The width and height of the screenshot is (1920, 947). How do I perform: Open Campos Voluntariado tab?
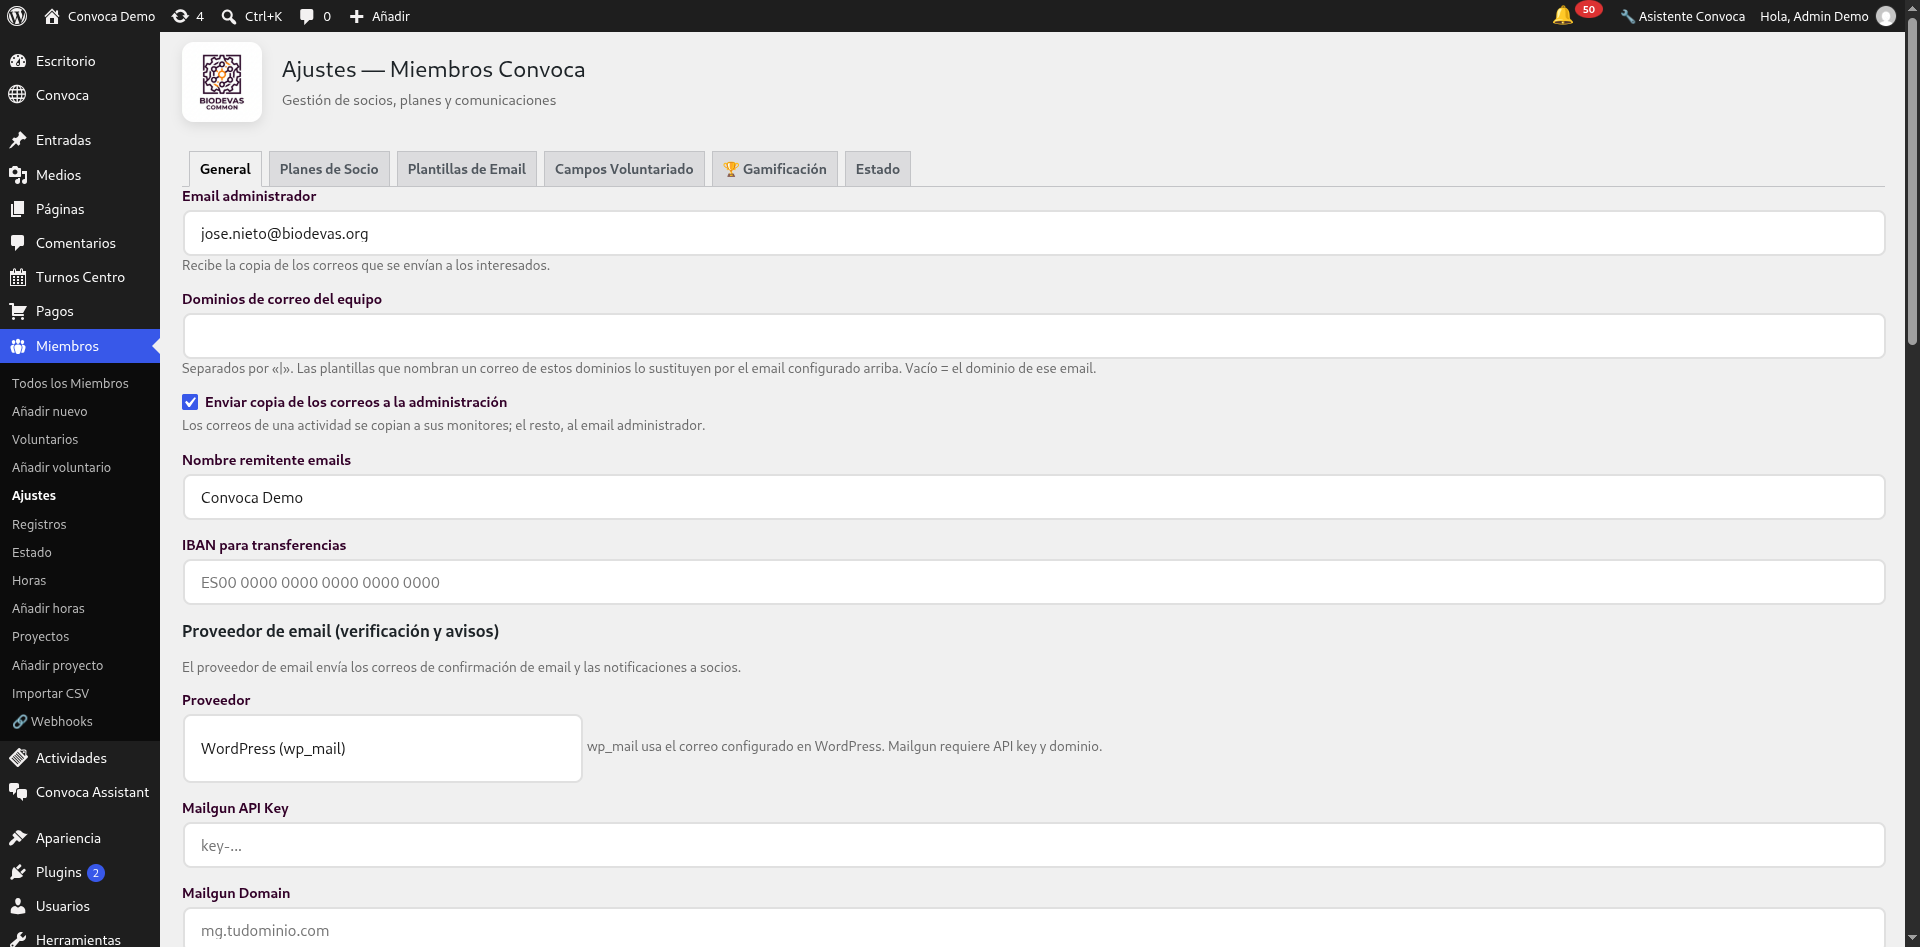pos(624,169)
